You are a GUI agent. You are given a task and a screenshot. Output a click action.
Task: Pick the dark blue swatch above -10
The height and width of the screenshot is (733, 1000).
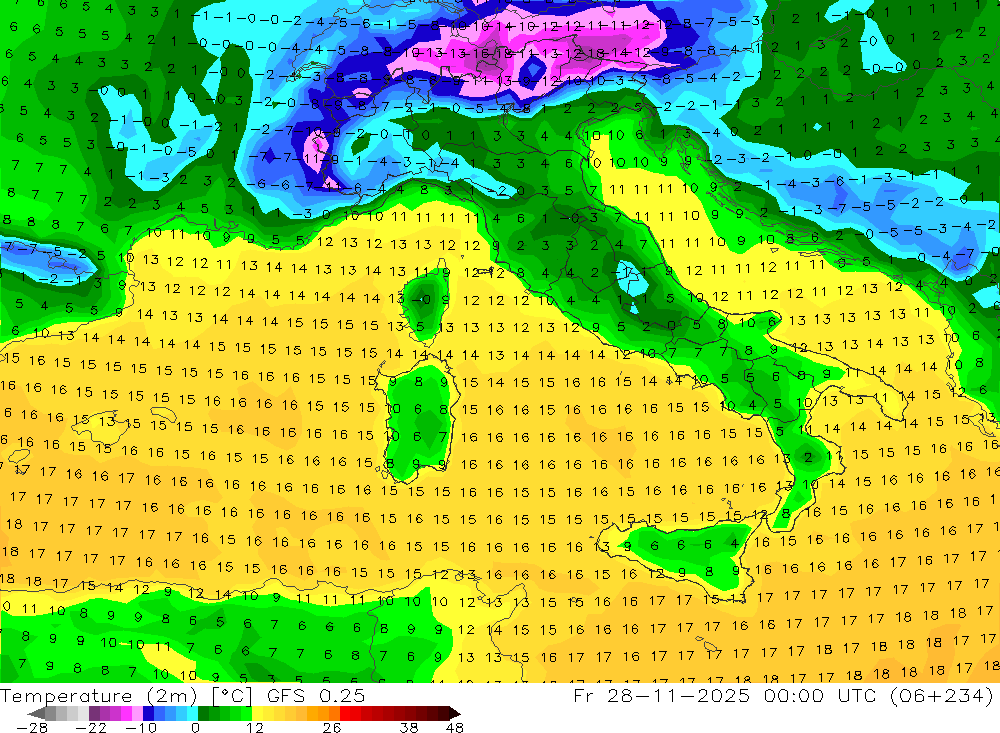[148, 713]
